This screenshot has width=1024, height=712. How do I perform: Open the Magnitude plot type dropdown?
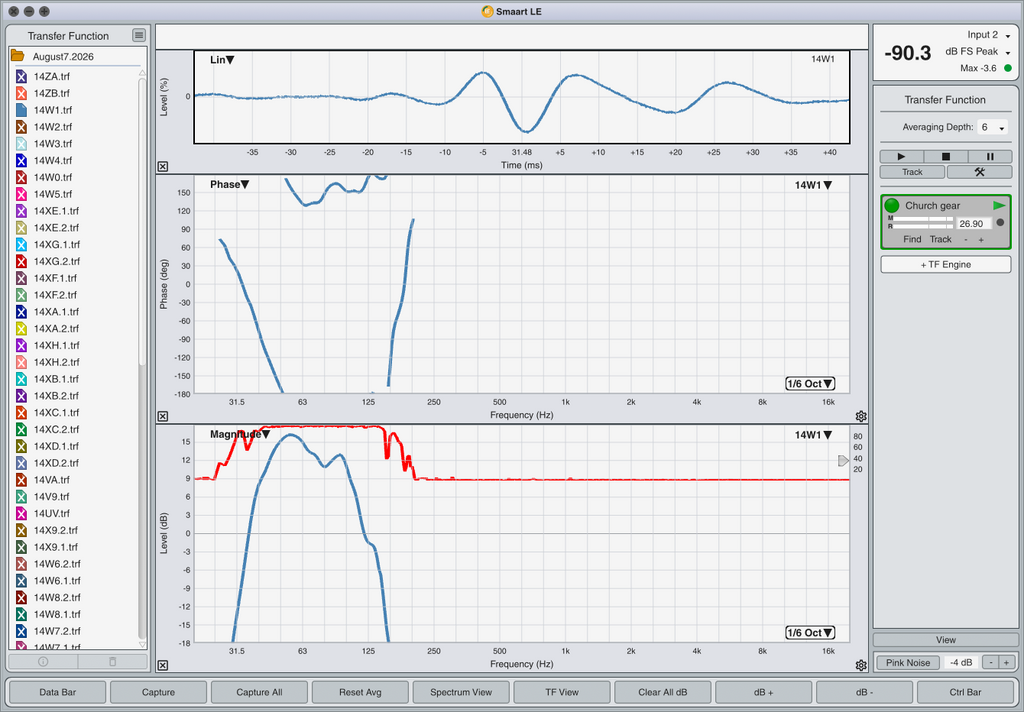coord(240,434)
